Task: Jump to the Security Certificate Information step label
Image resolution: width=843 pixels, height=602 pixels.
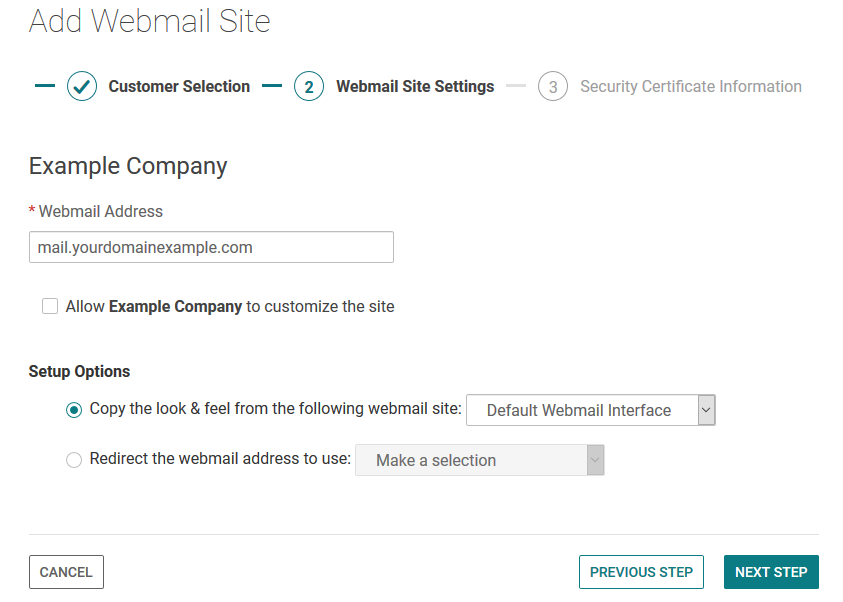Action: click(691, 87)
